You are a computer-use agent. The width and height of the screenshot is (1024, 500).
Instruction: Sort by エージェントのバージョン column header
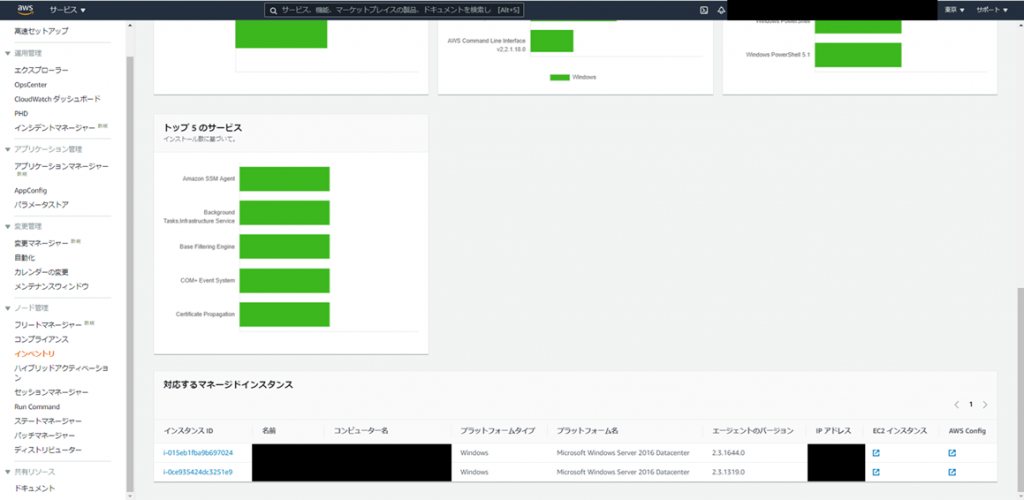click(x=752, y=431)
